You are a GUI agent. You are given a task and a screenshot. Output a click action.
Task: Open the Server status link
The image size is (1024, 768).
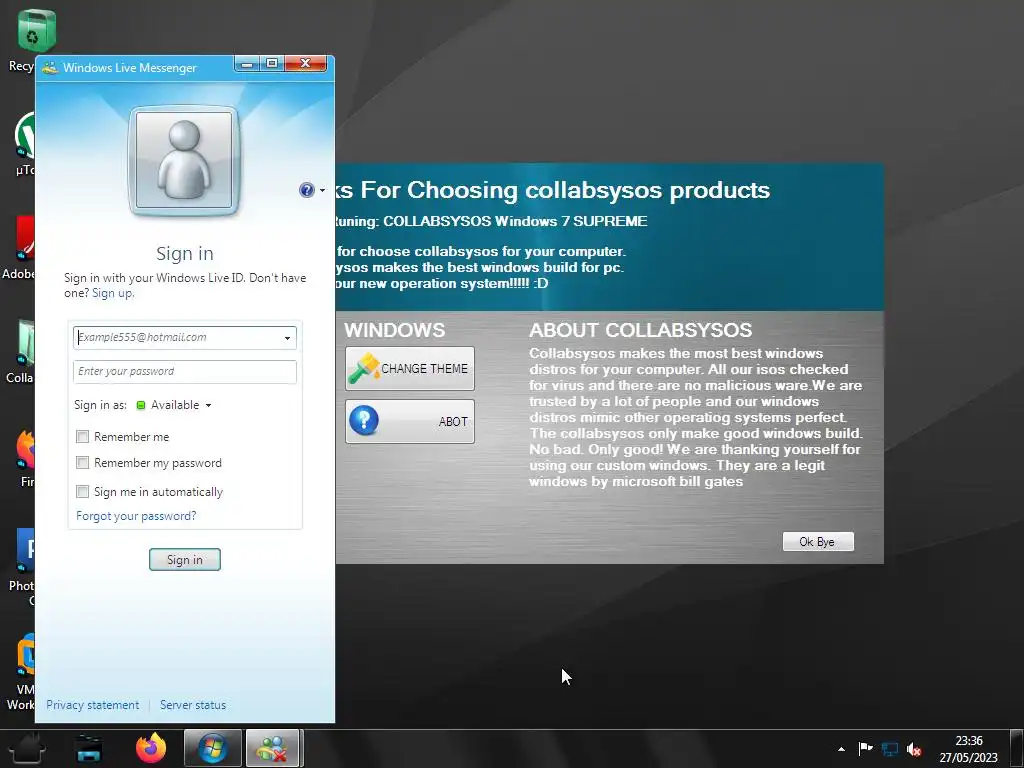(x=193, y=705)
